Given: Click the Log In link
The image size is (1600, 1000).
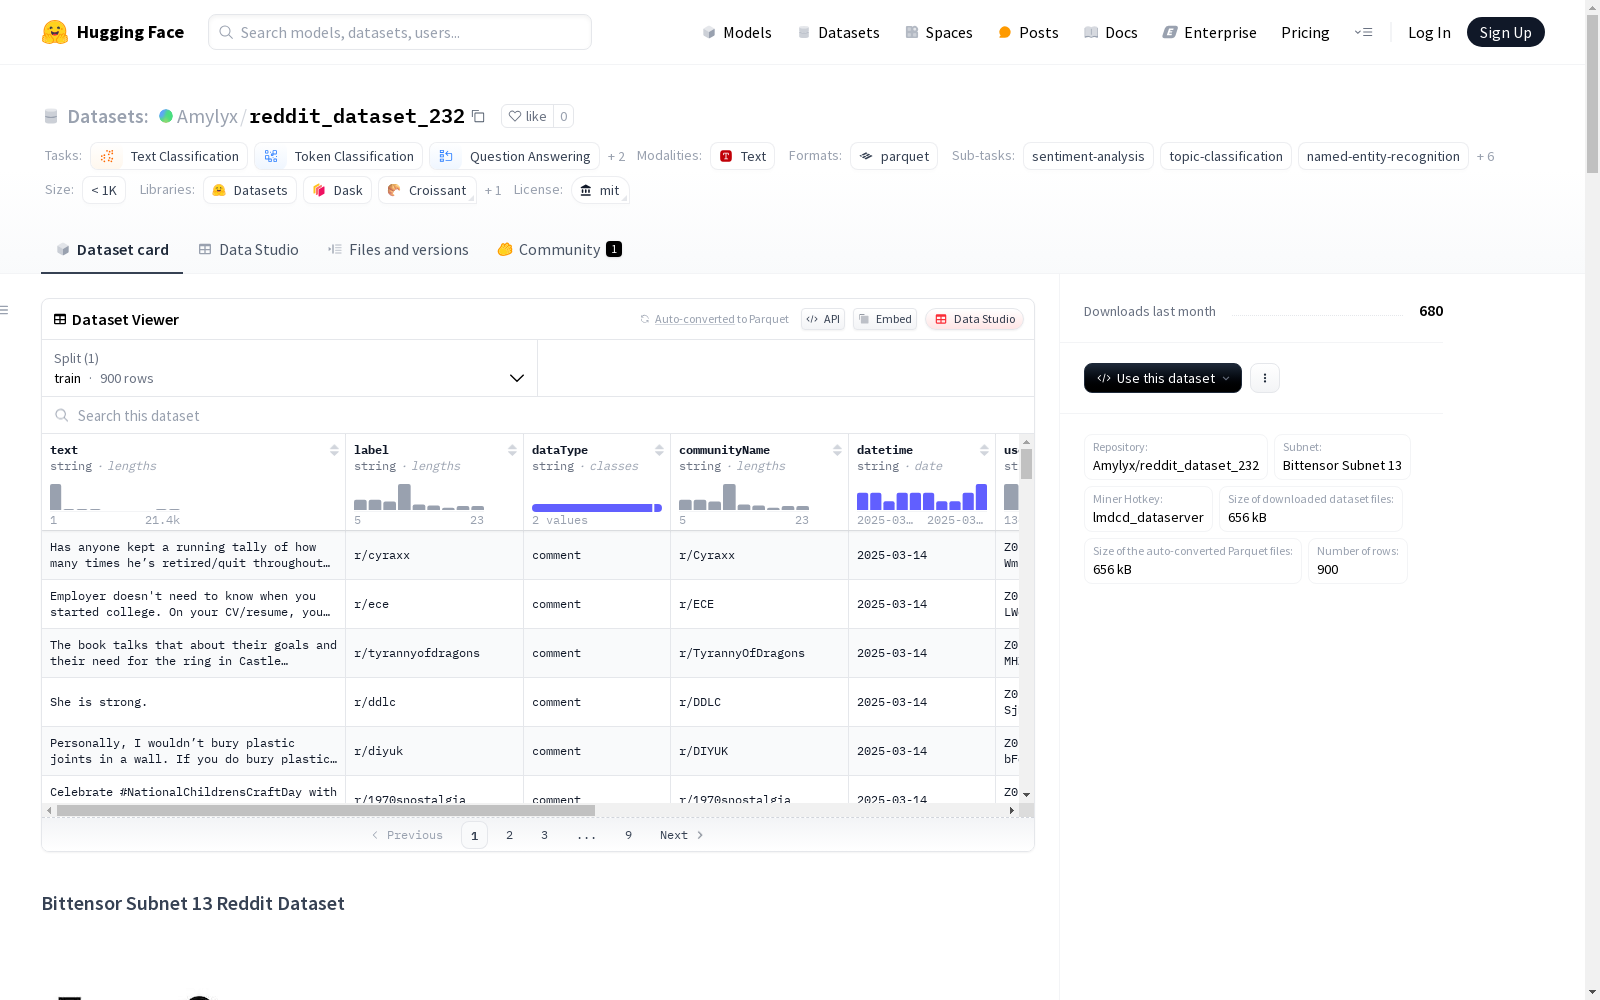Looking at the screenshot, I should pyautogui.click(x=1429, y=32).
